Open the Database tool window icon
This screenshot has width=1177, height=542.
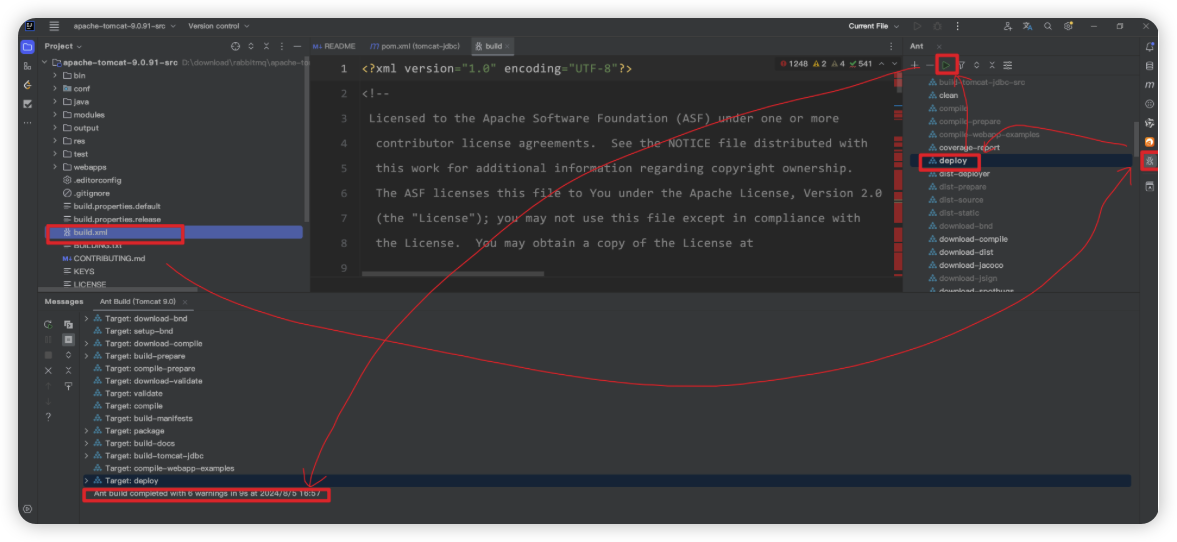click(1149, 66)
